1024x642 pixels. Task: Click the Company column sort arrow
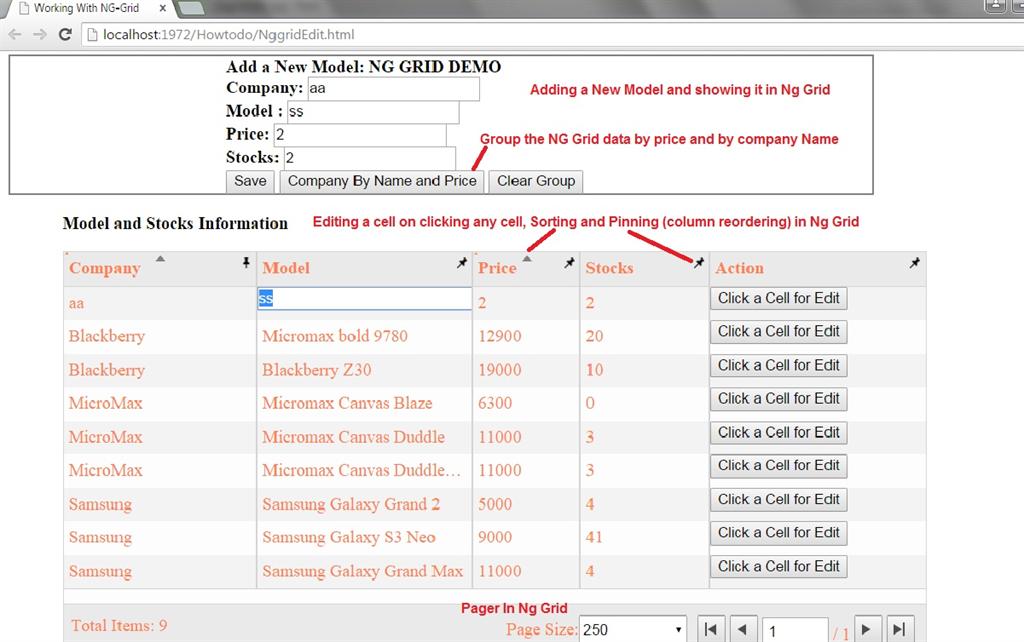(160, 259)
